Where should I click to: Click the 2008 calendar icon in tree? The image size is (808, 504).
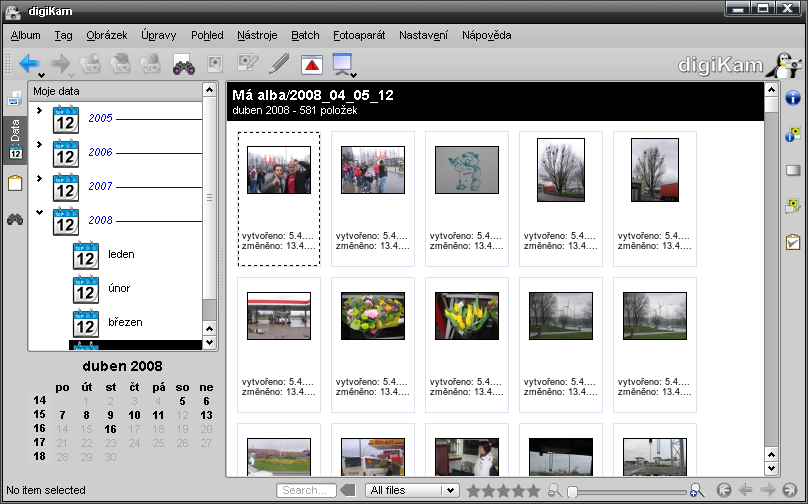point(66,221)
